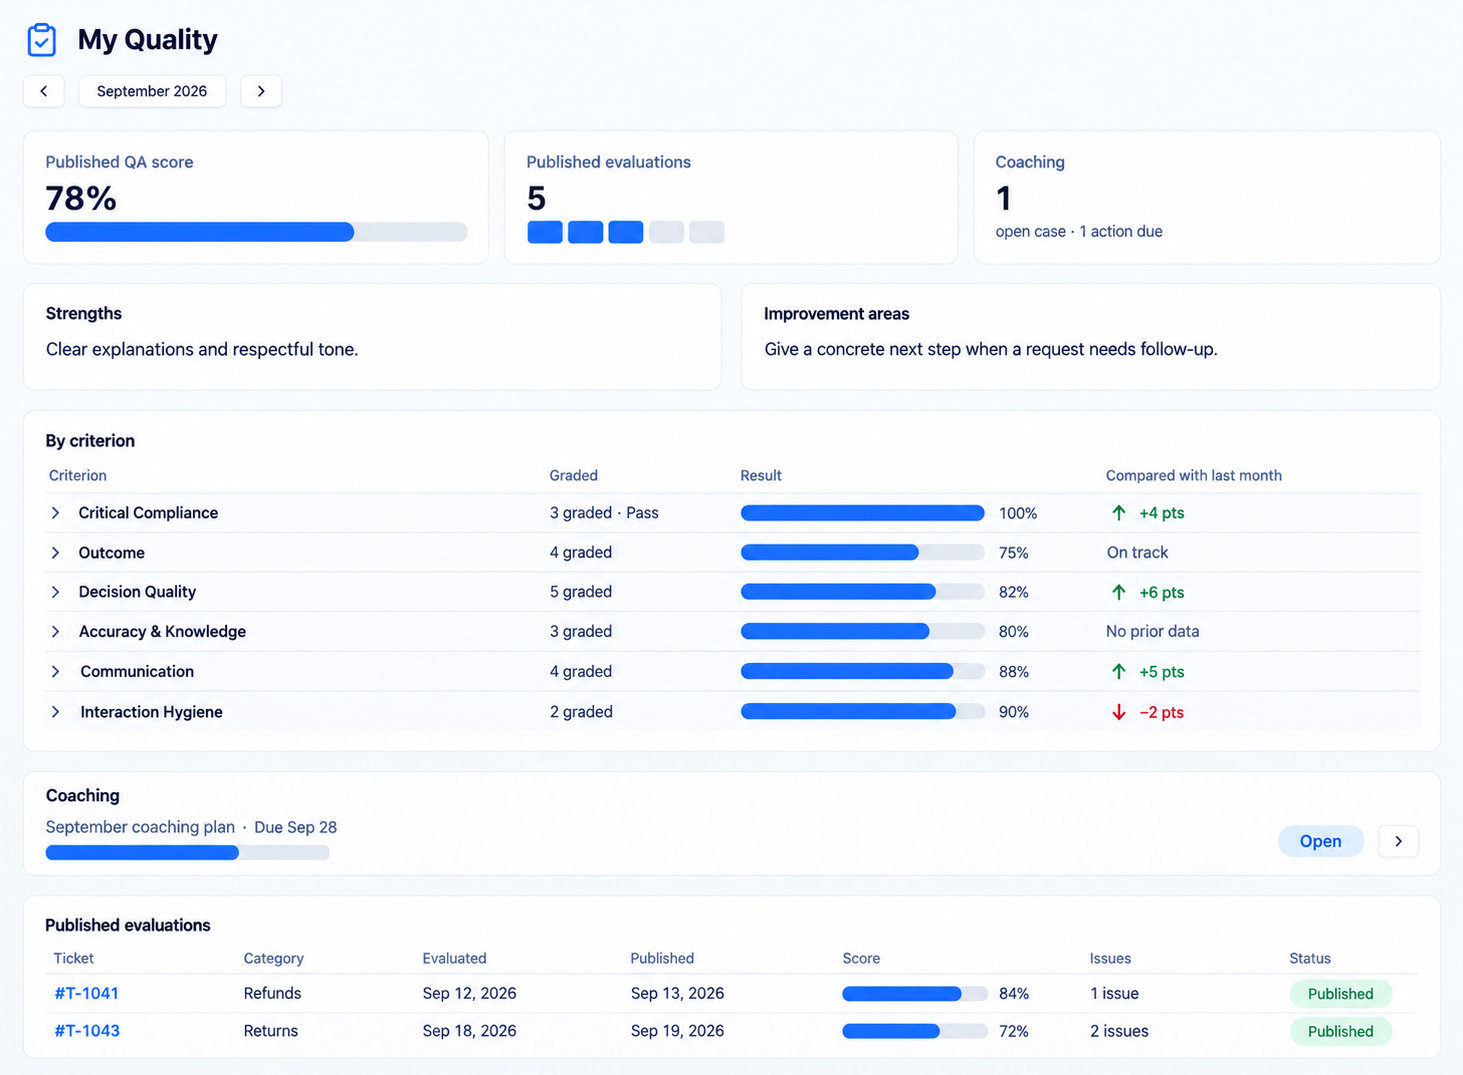Click '3 graded · Pass' for Critical Compliance

pos(604,513)
